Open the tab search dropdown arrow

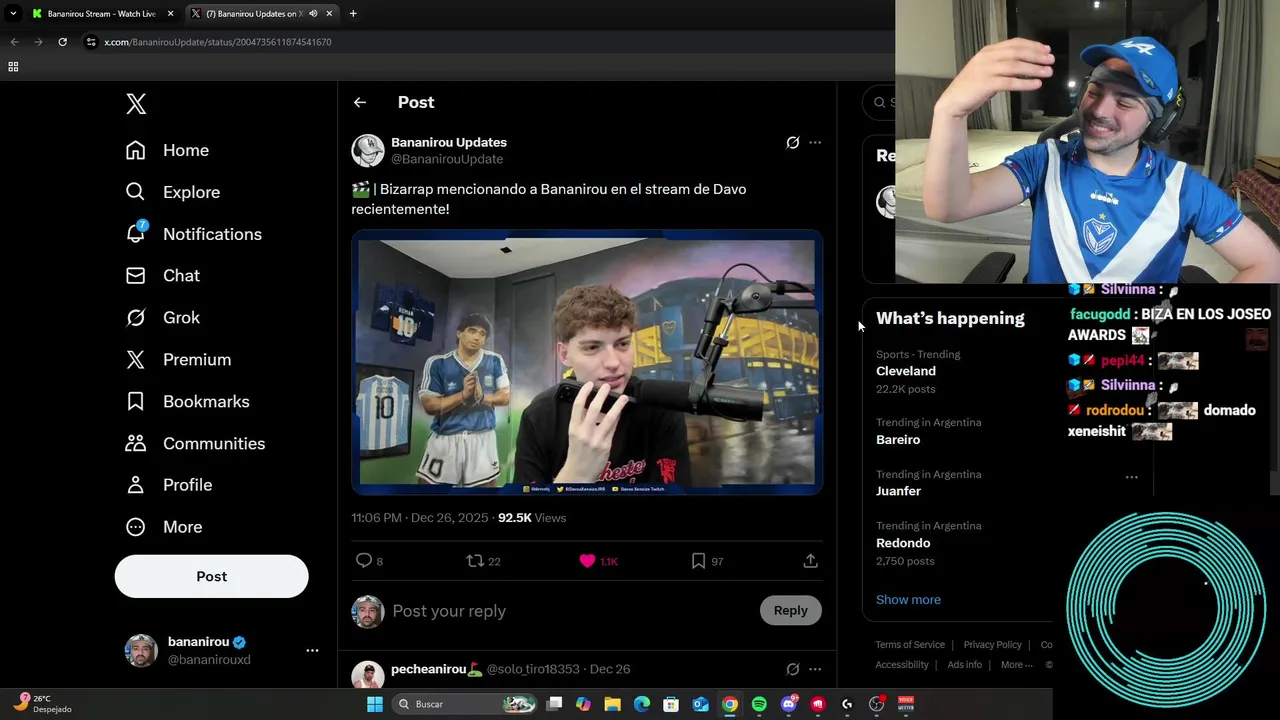(13, 14)
